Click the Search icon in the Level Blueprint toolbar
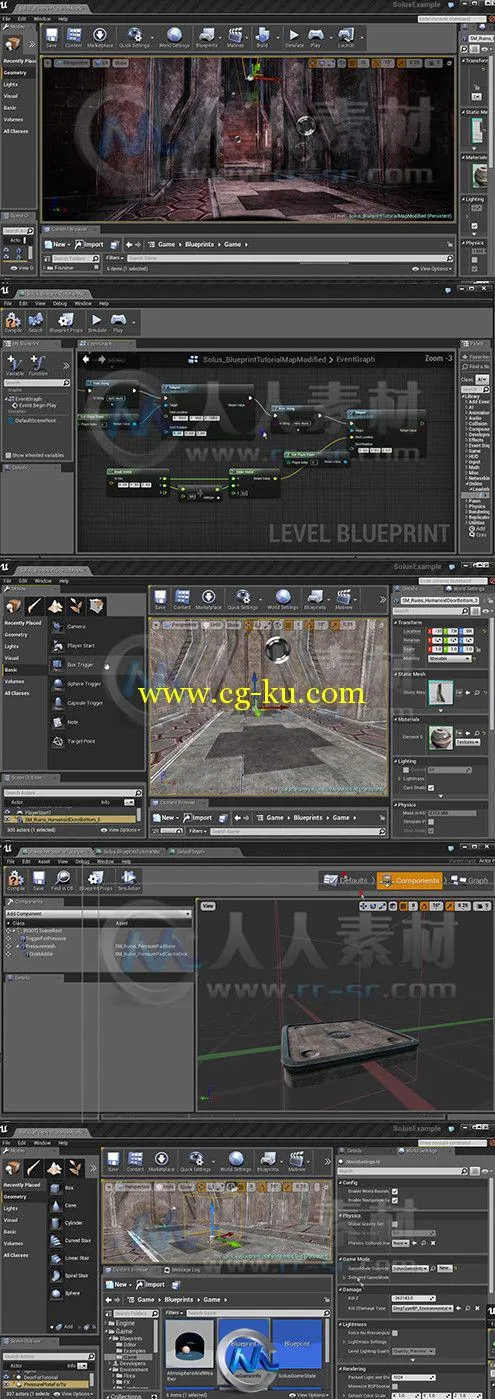Image resolution: width=495 pixels, height=1399 pixels. (x=36, y=323)
